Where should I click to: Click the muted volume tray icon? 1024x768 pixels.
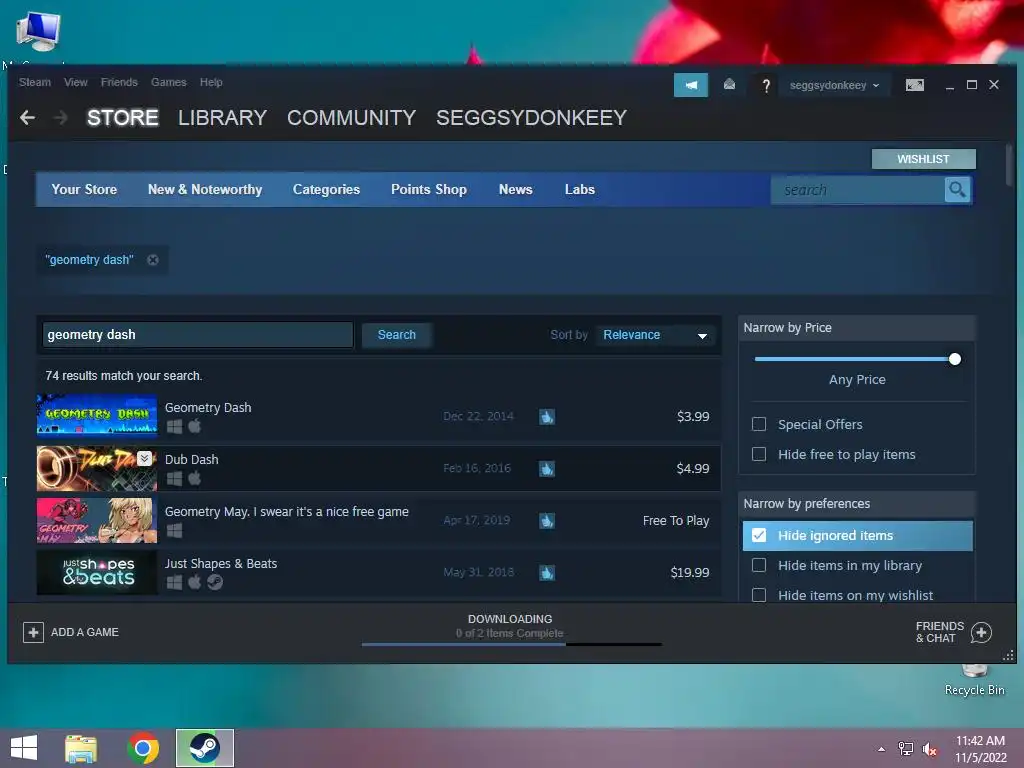[x=929, y=749]
